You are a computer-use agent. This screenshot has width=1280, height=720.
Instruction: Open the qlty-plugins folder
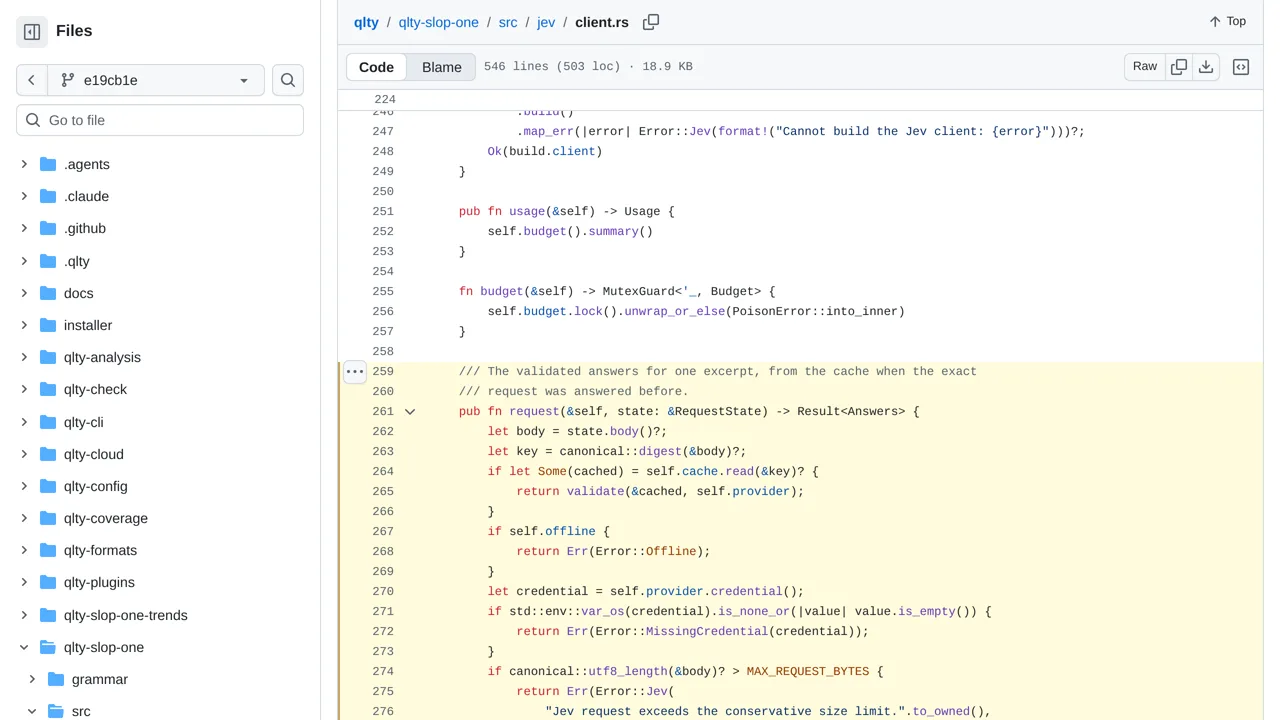[x=99, y=582]
